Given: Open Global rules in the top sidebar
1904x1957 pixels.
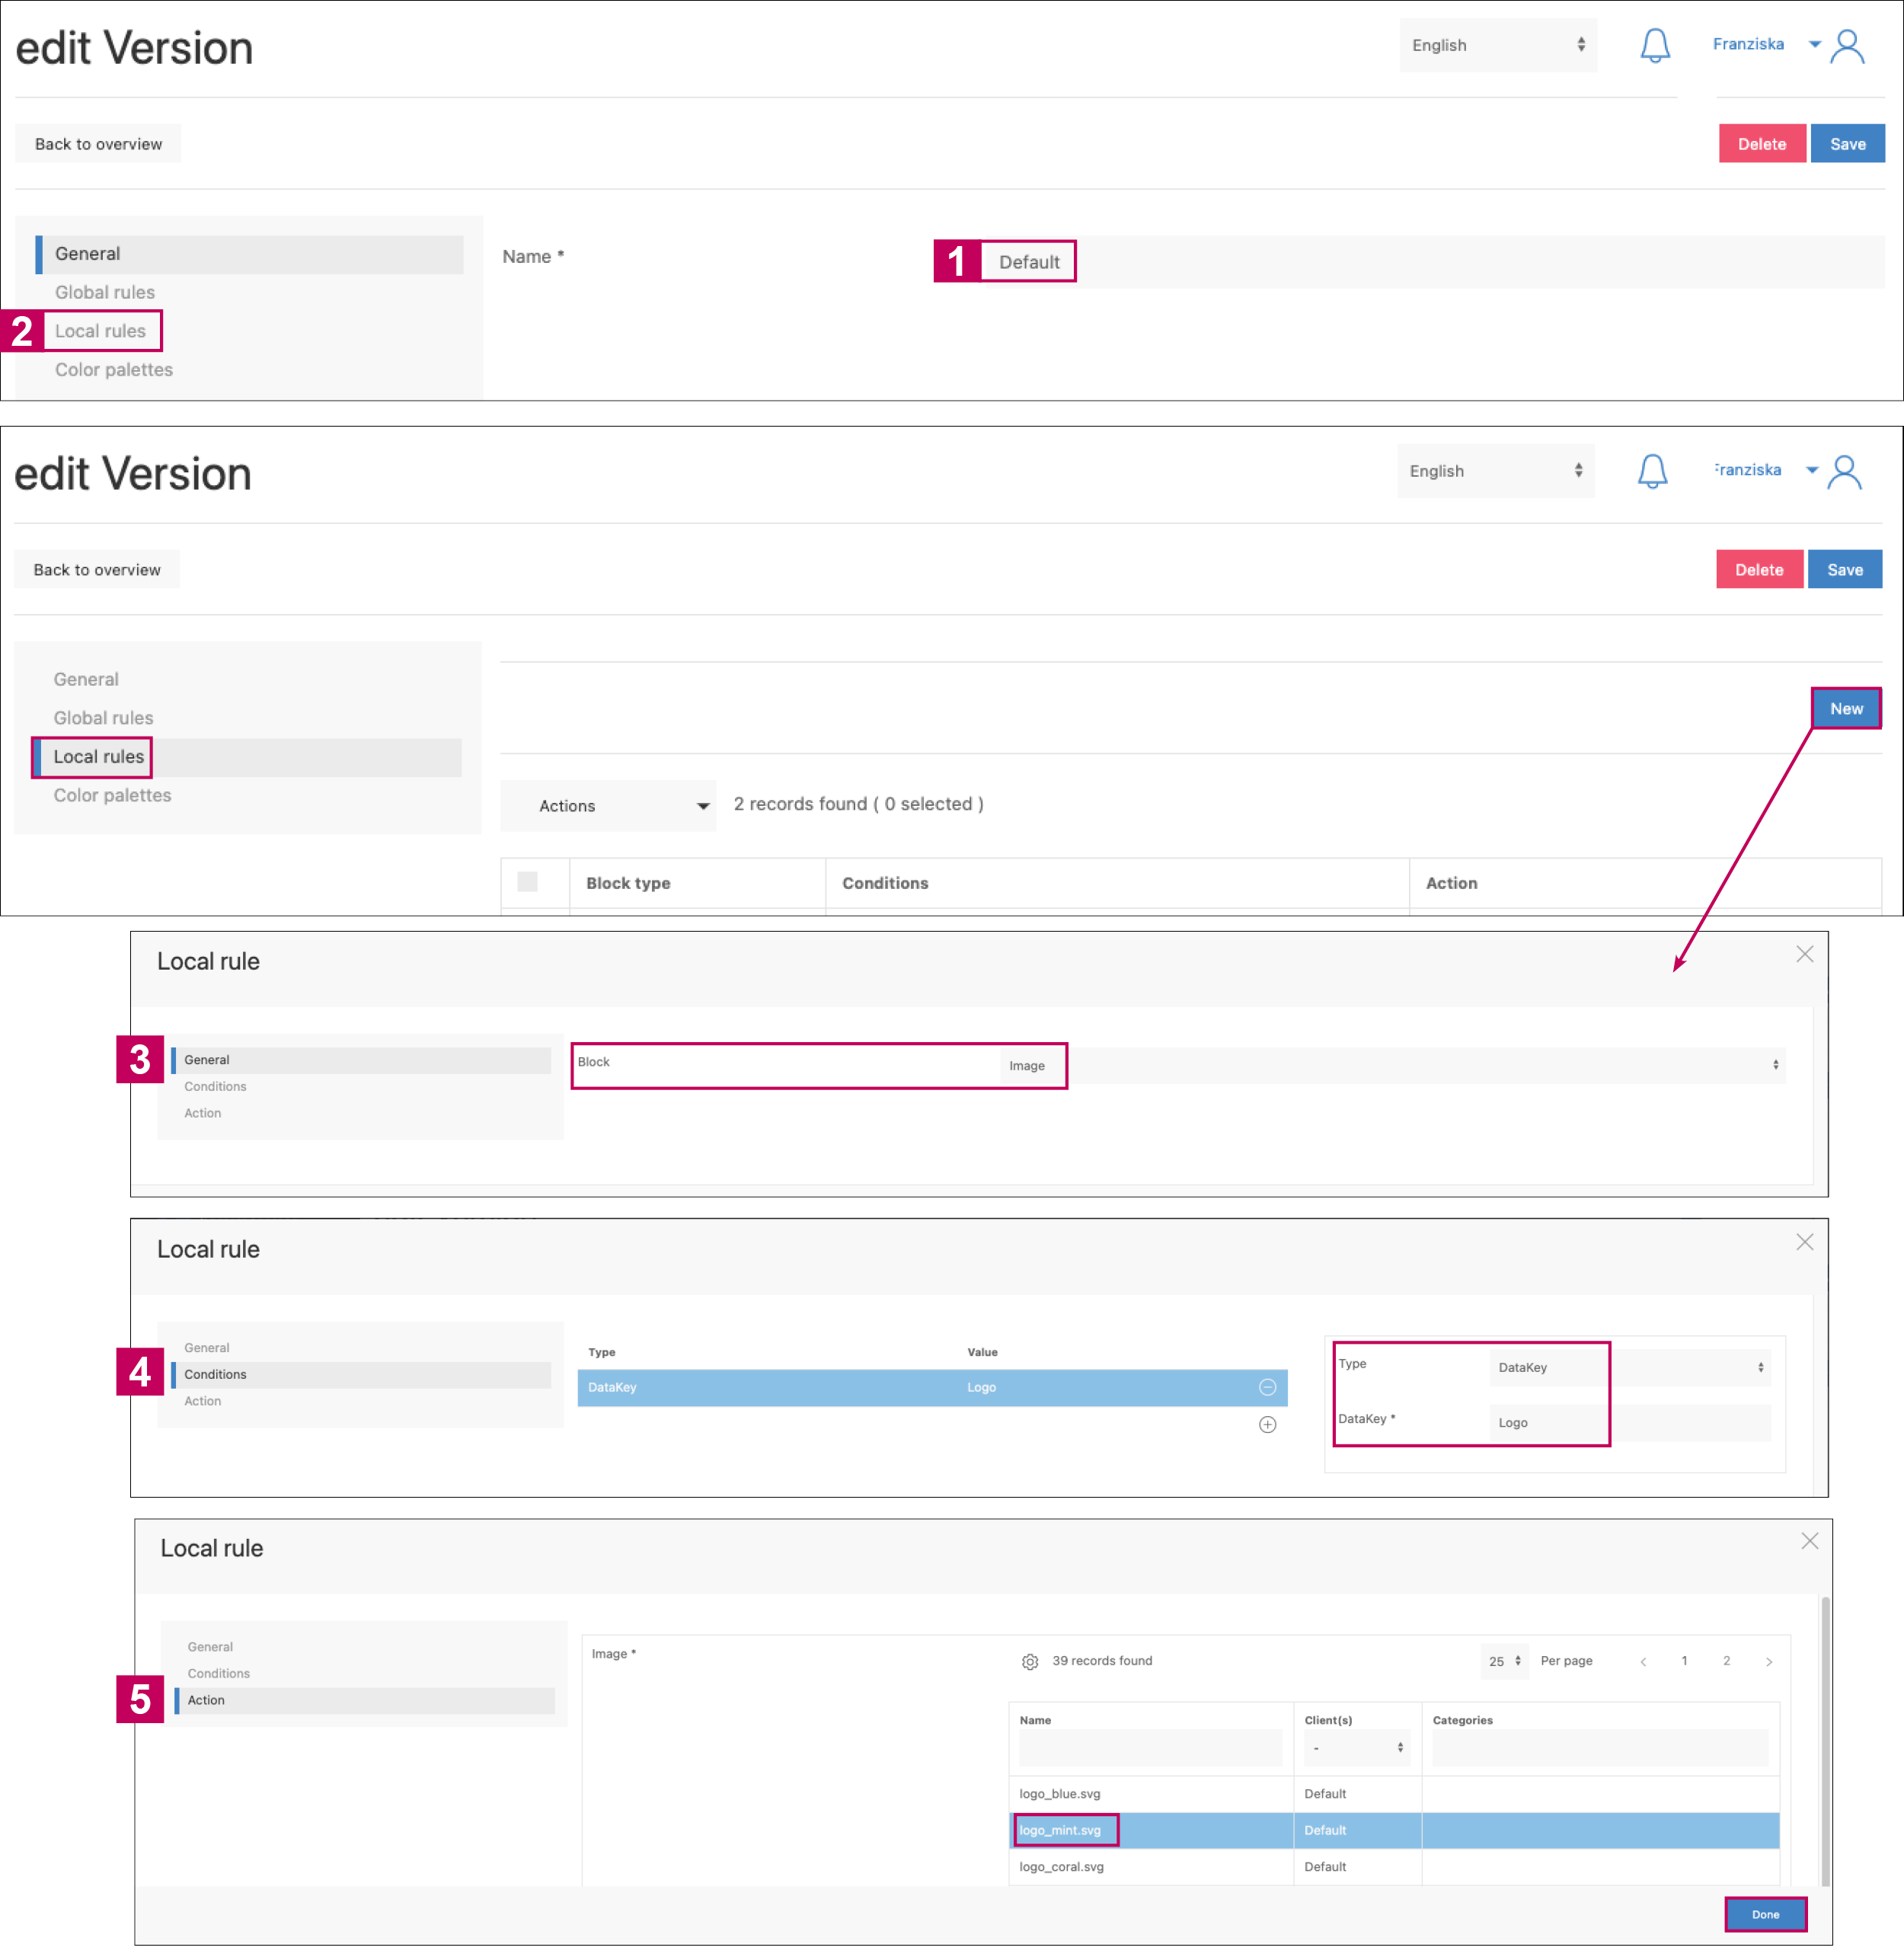Looking at the screenshot, I should pyautogui.click(x=105, y=292).
